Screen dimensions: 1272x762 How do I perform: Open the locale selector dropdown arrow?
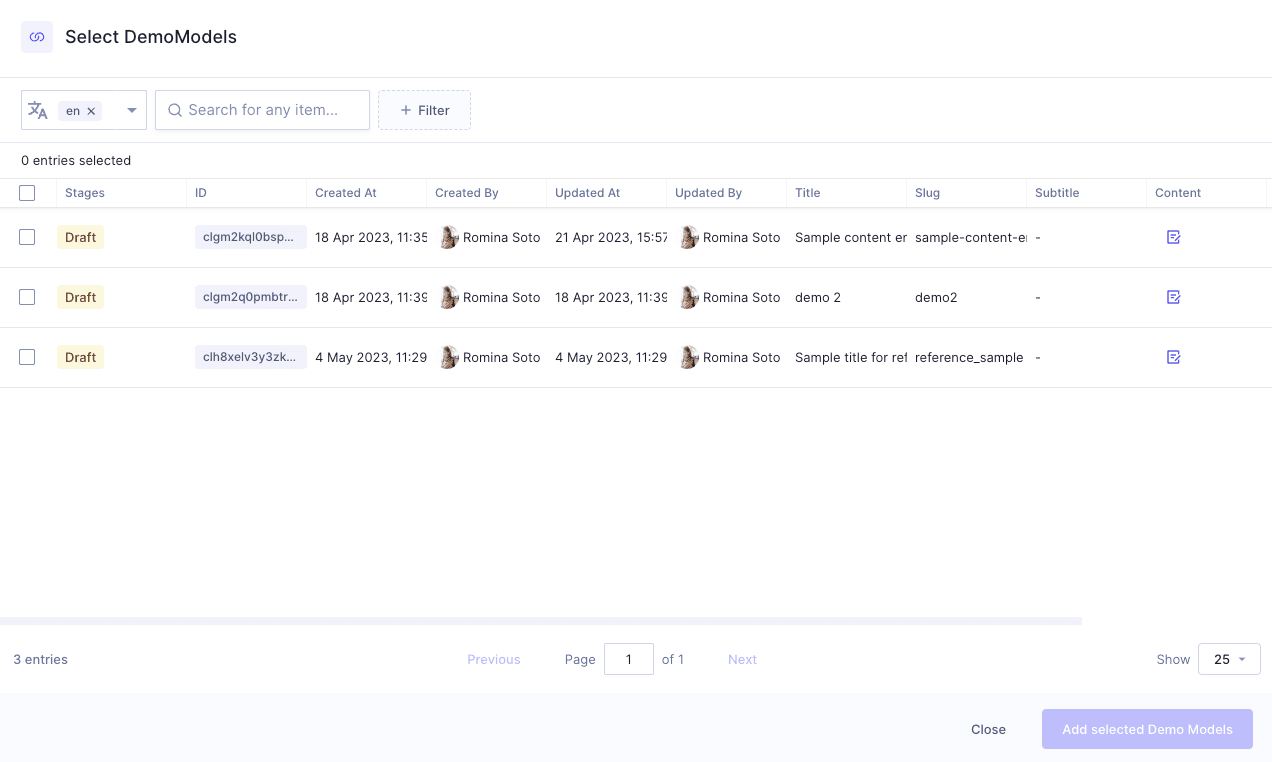pyautogui.click(x=130, y=110)
